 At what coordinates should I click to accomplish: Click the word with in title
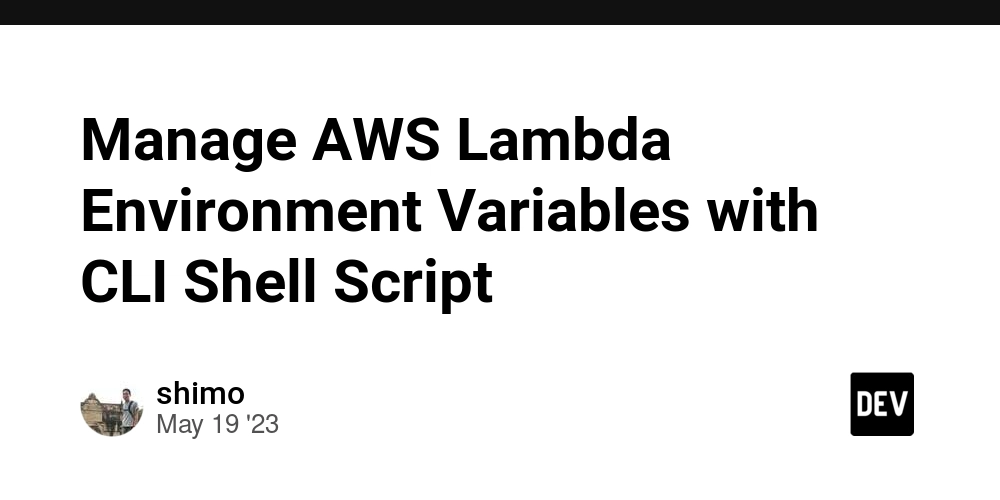(763, 211)
